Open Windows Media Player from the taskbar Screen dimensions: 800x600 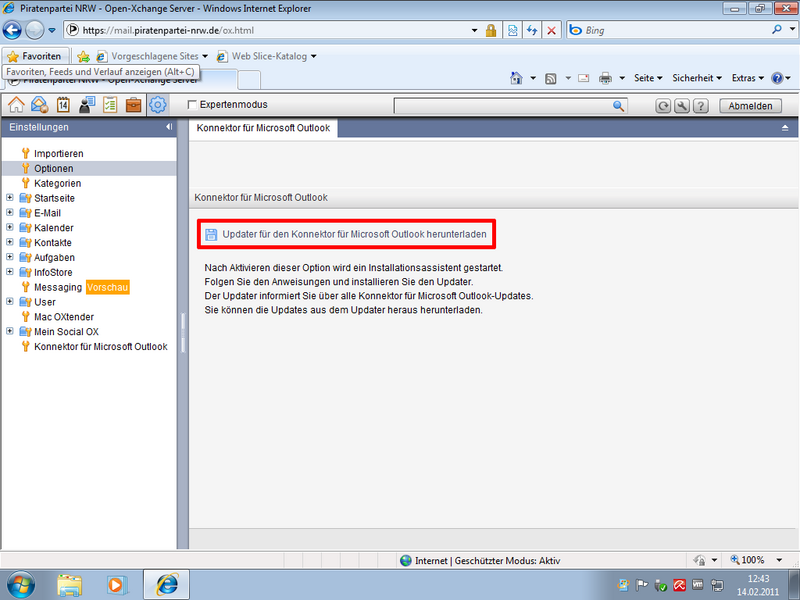pos(115,585)
